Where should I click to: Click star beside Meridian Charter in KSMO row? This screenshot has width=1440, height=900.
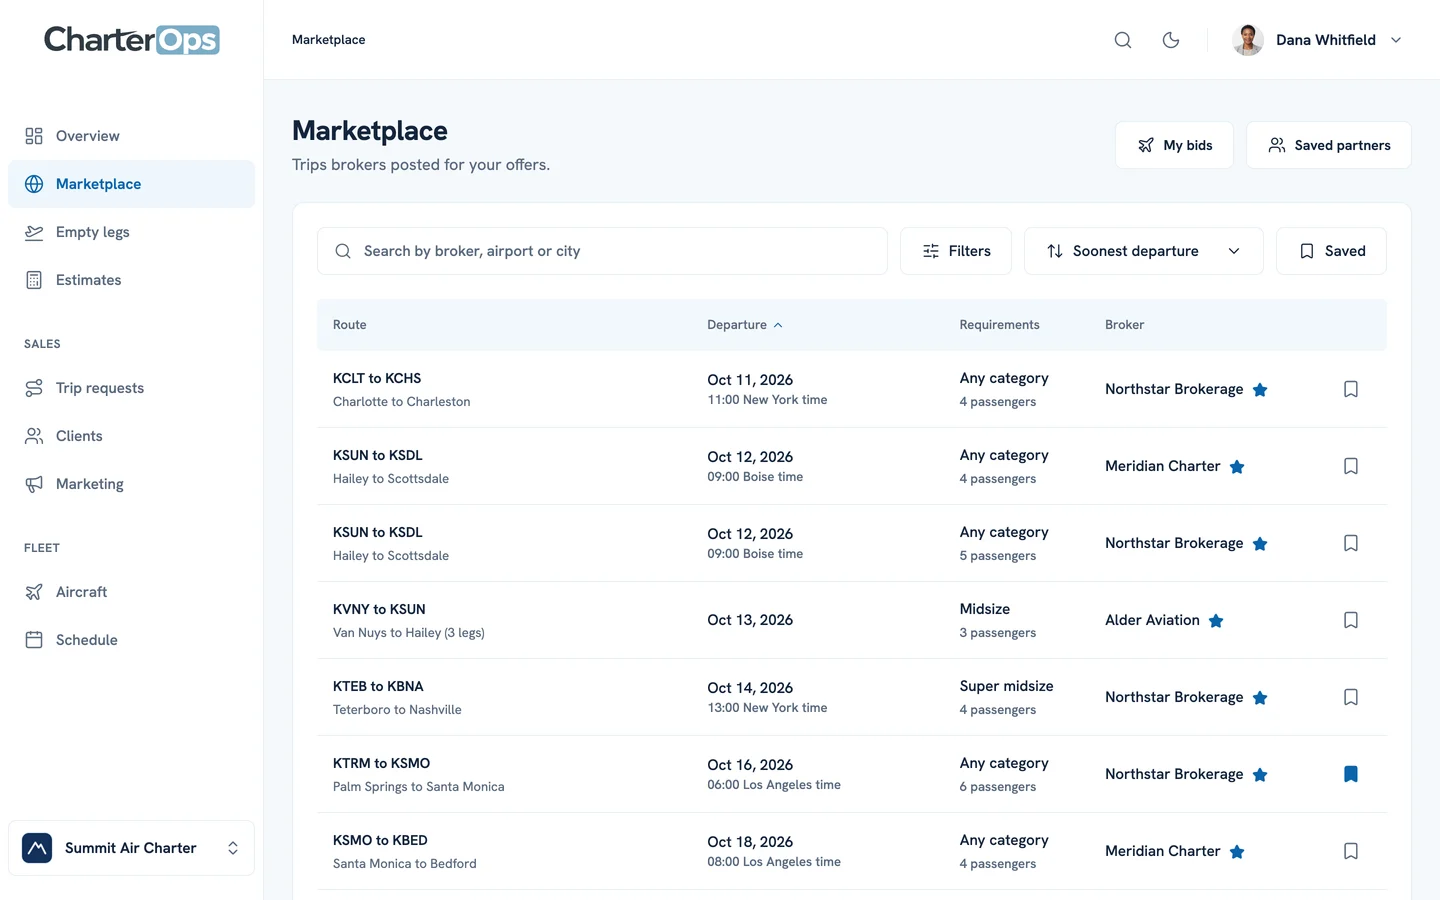[1237, 852]
